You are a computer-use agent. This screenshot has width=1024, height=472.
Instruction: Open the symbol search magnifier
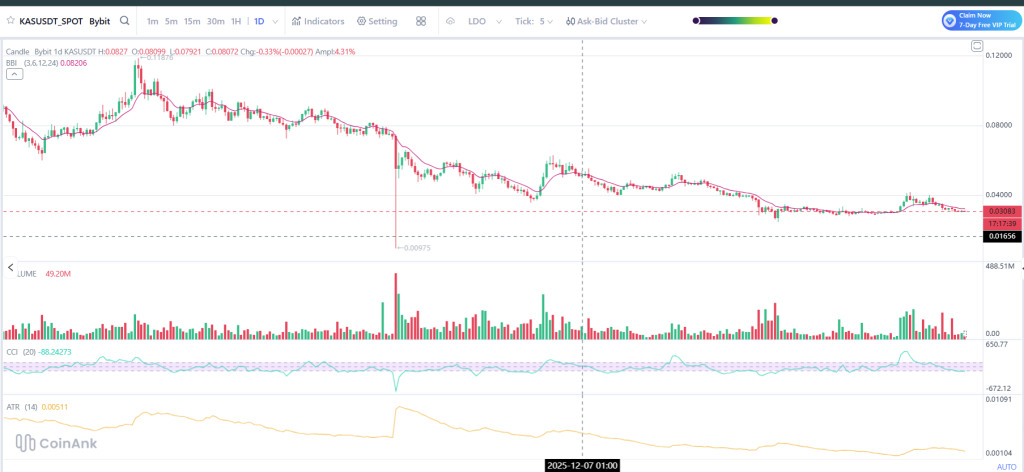click(124, 21)
